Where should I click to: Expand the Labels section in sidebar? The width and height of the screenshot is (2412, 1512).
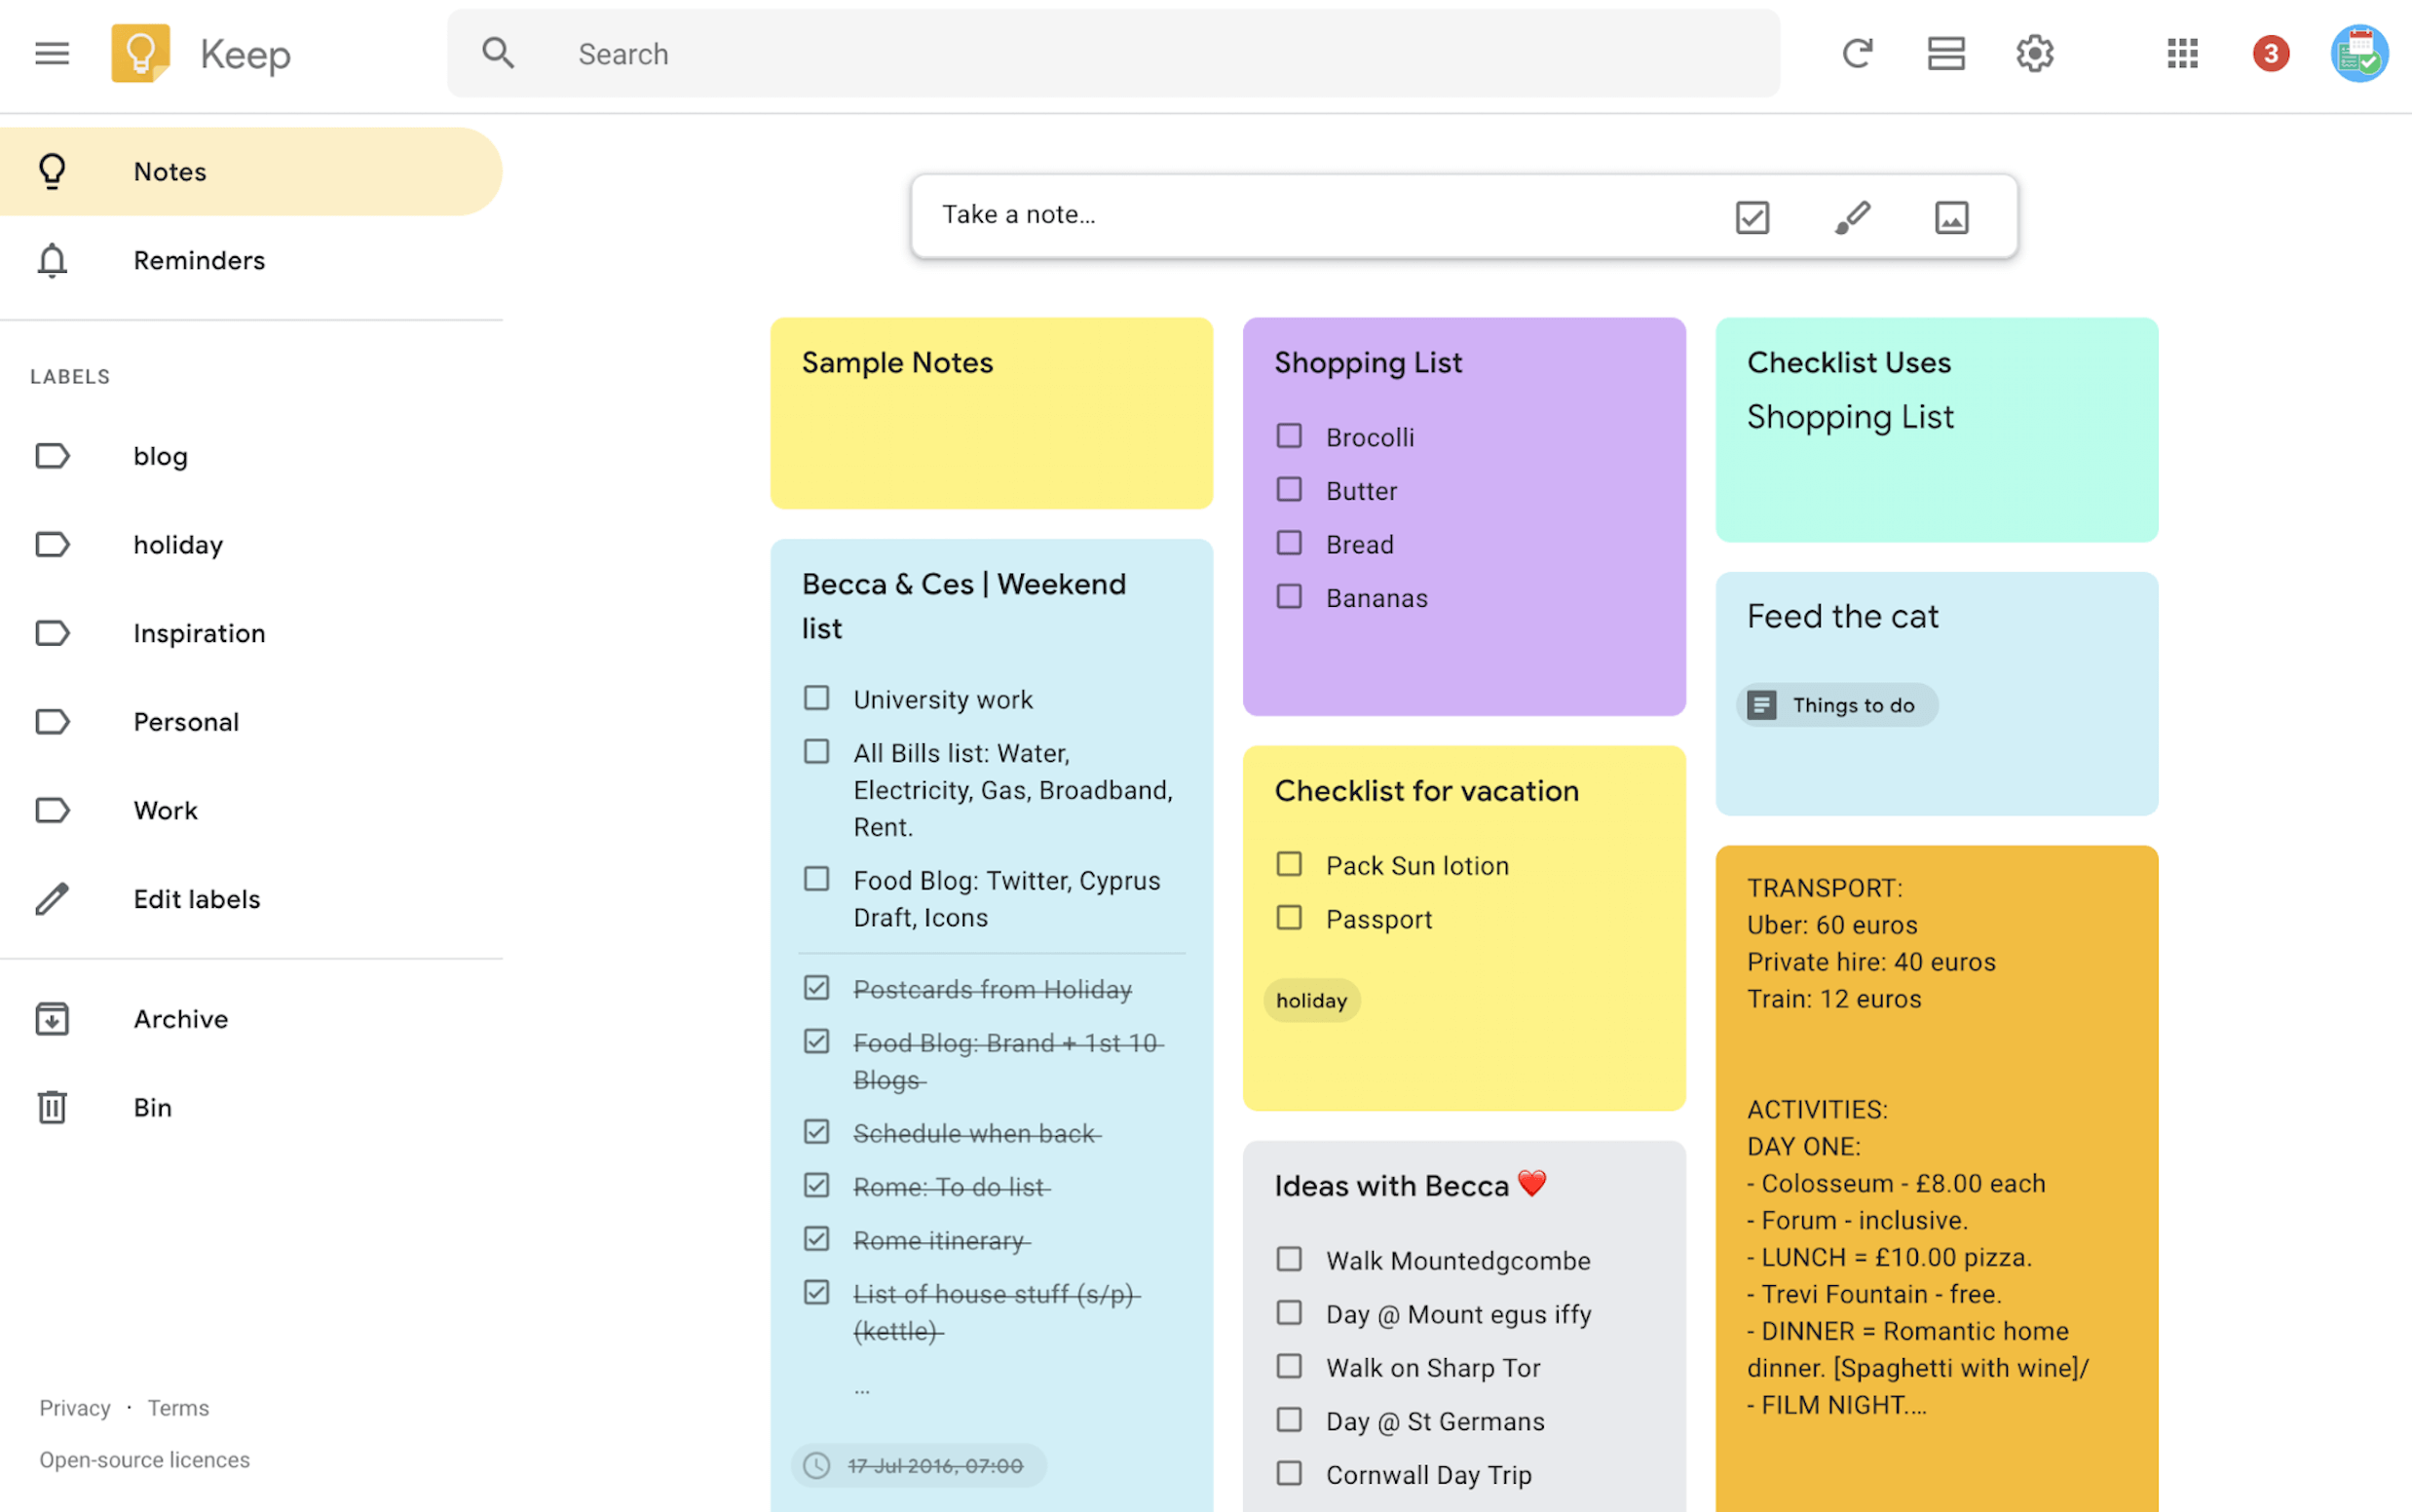[x=70, y=376]
